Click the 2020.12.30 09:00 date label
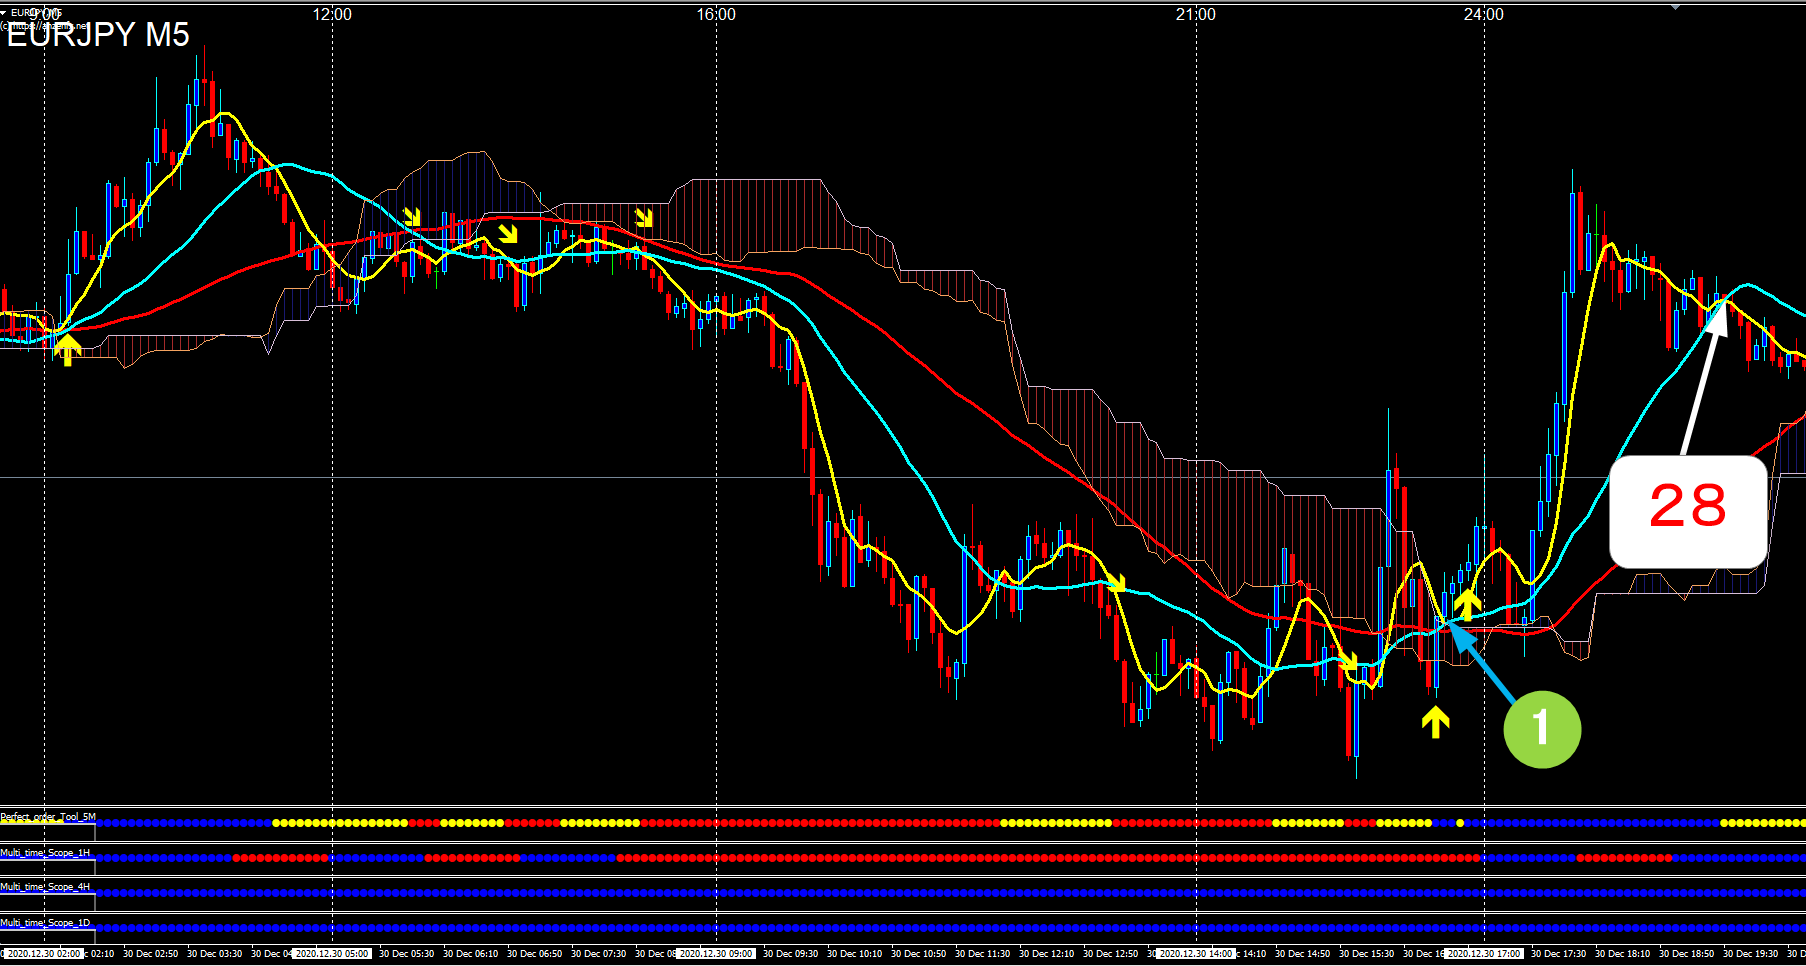Screen dimensions: 1806x966 coord(716,954)
